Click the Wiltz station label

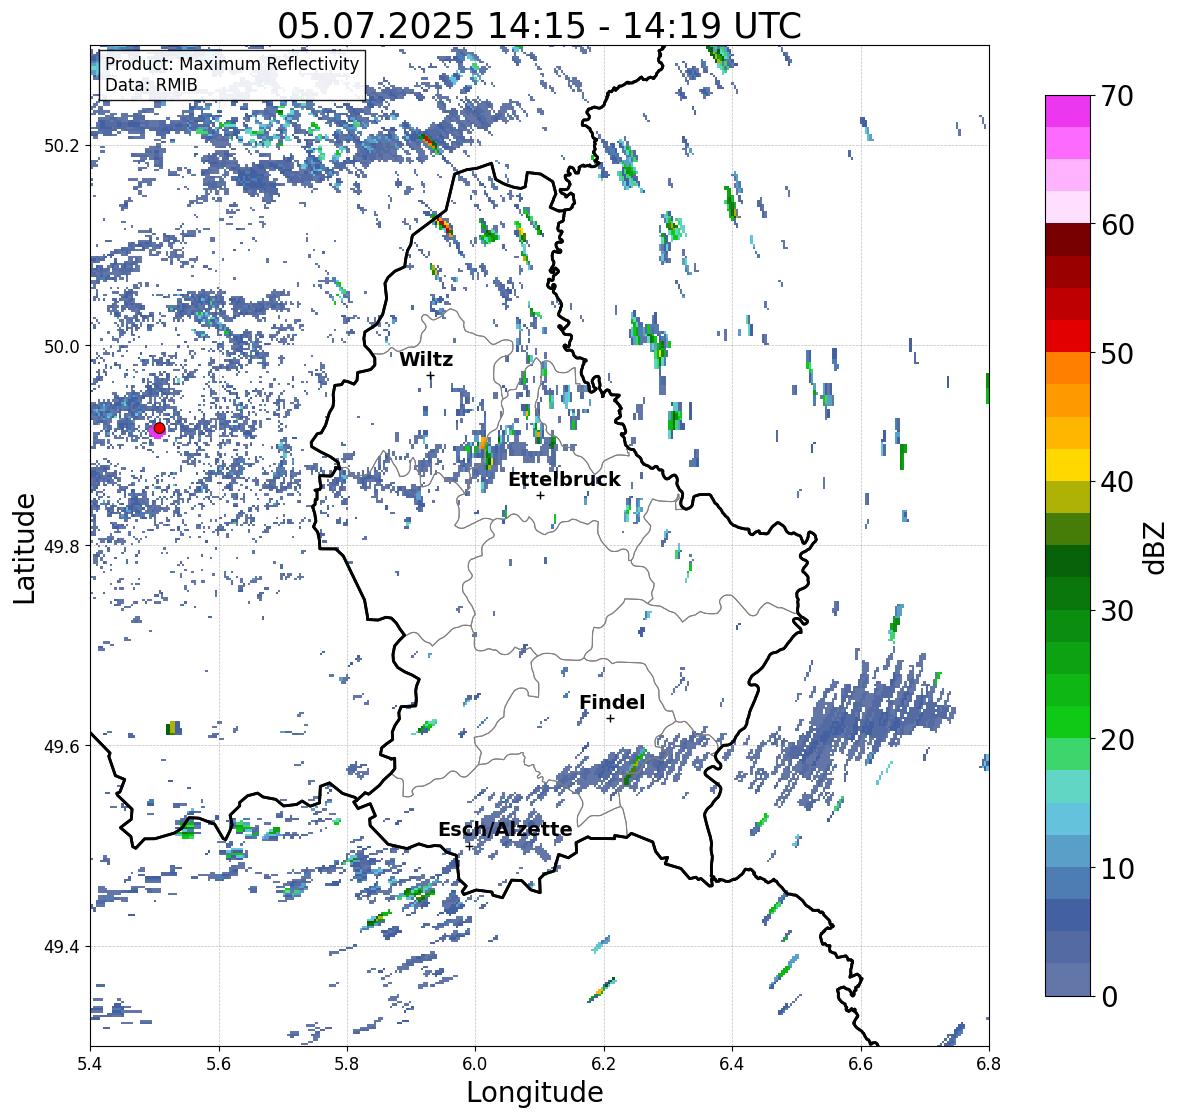point(426,359)
